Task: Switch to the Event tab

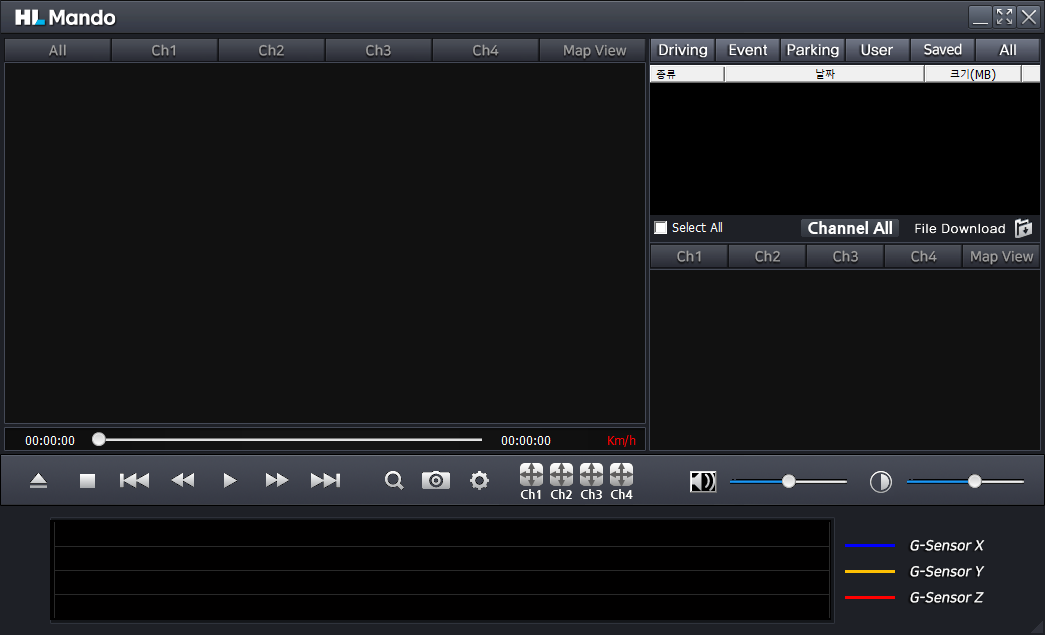Action: (x=748, y=50)
